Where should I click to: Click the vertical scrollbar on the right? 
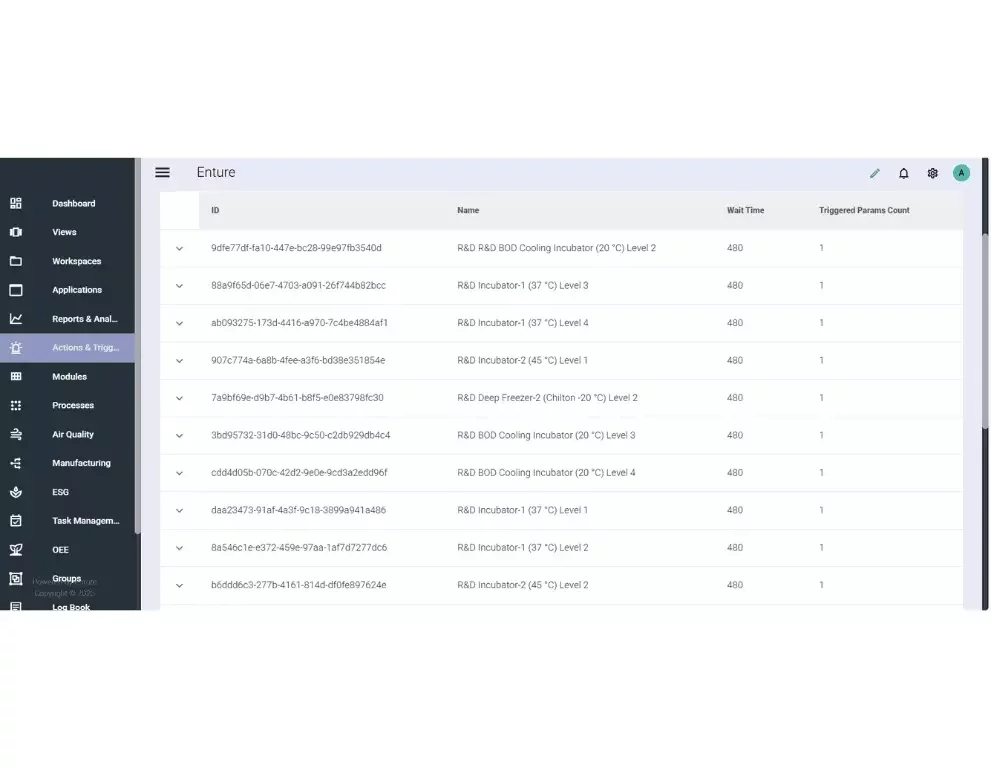coord(985,330)
